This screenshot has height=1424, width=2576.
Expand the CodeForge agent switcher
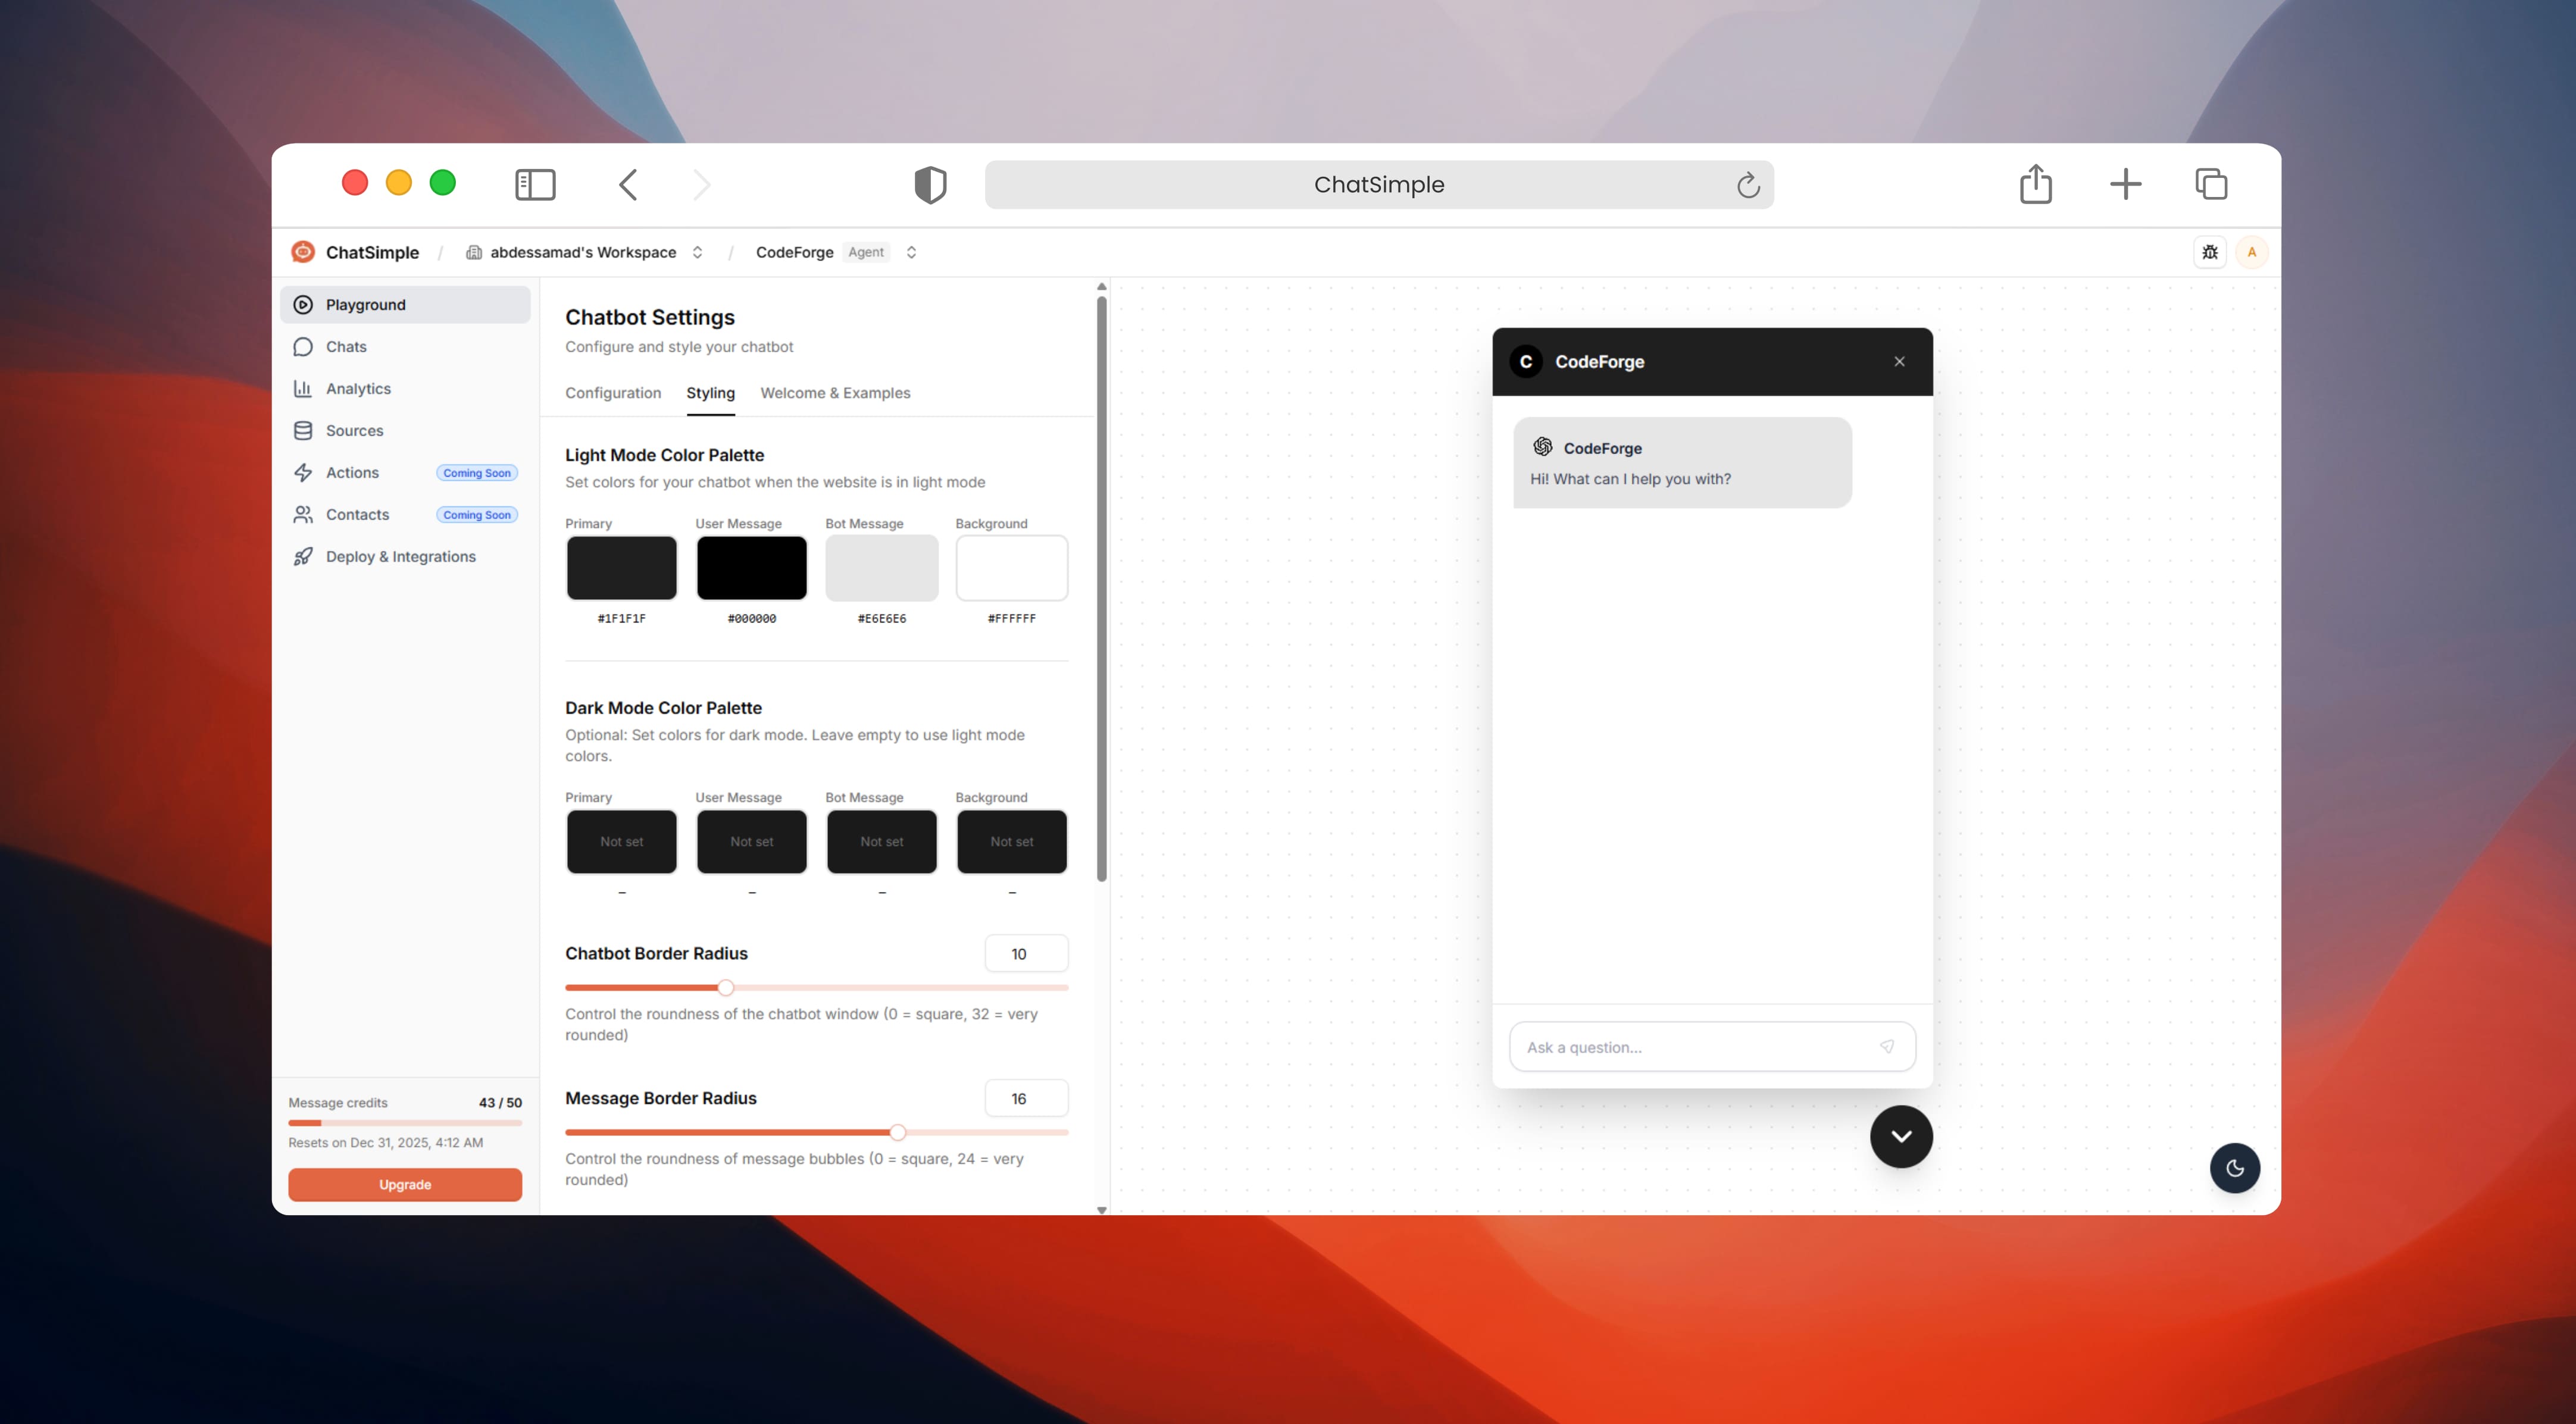[x=911, y=252]
